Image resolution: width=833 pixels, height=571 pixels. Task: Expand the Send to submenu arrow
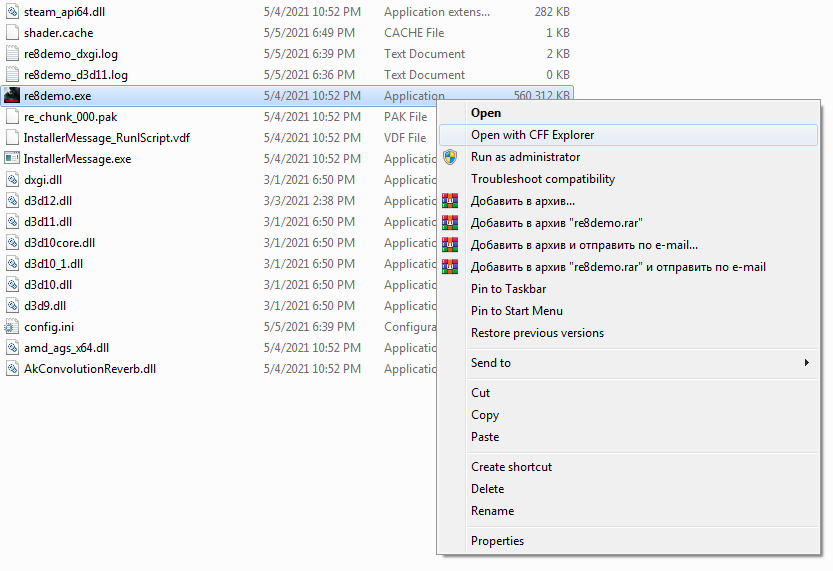(806, 363)
